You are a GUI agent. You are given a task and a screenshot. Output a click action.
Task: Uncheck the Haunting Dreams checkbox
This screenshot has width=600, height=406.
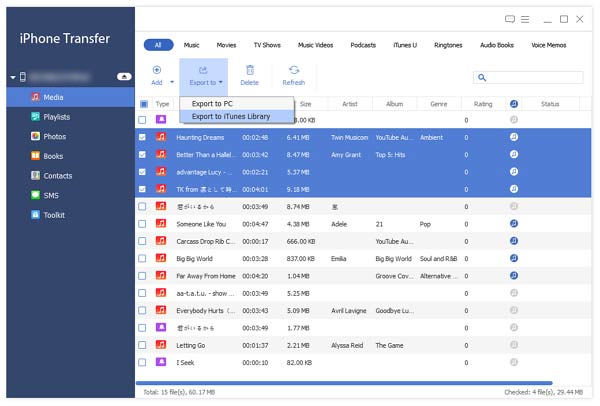tap(142, 137)
